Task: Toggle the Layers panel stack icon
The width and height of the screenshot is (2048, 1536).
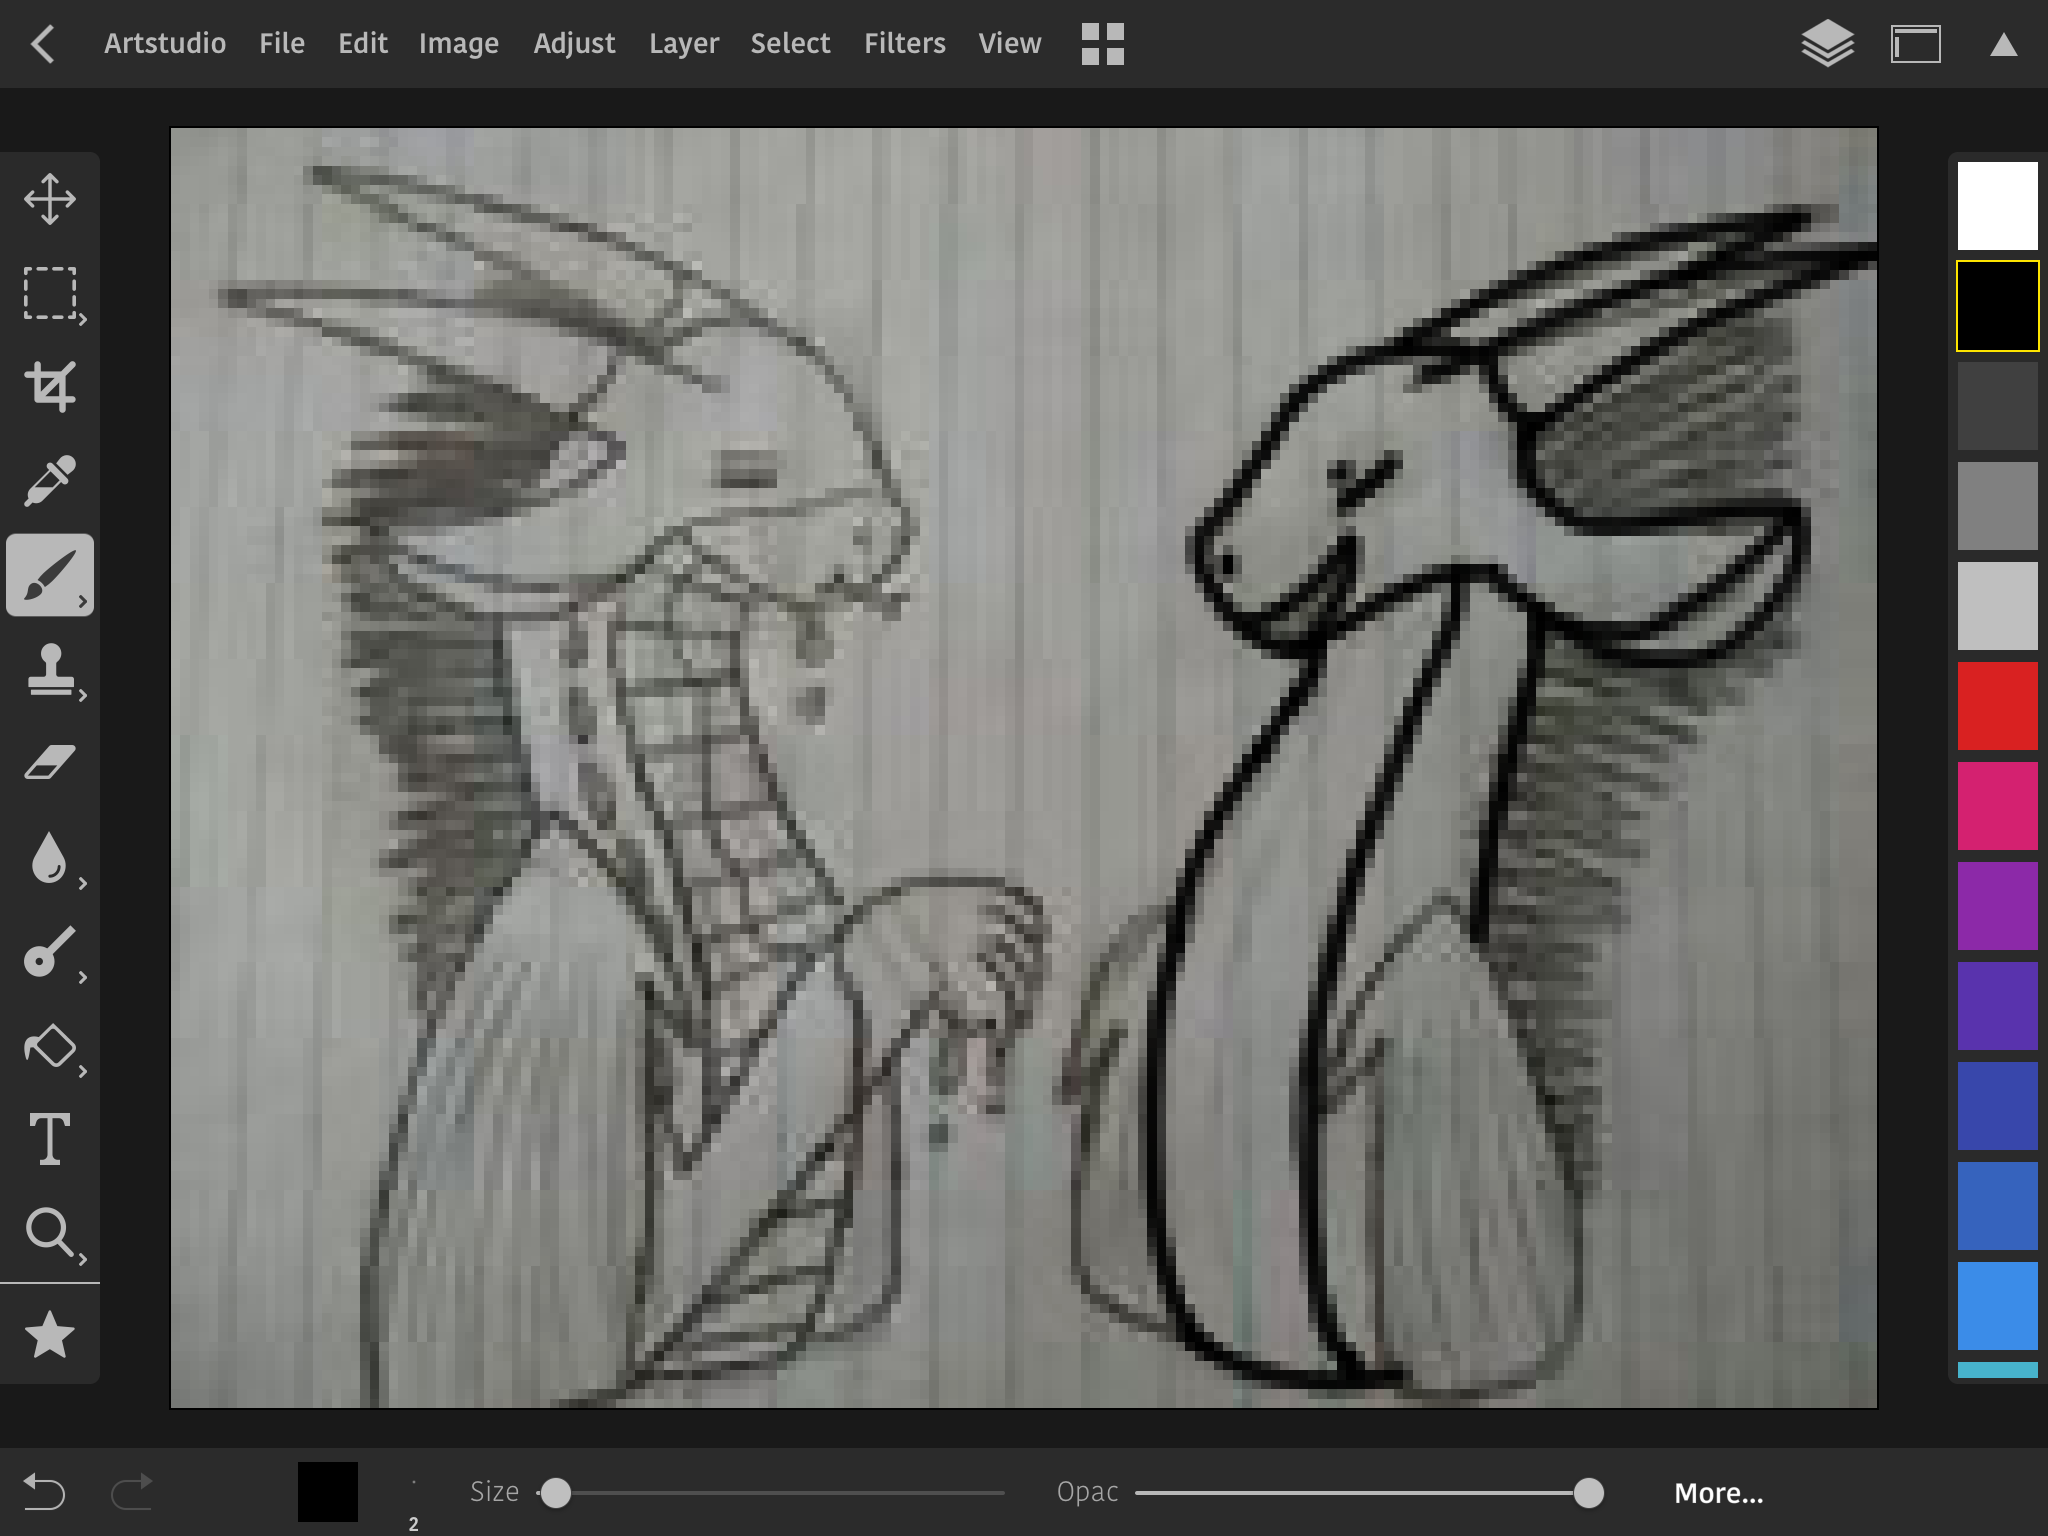Action: (x=1827, y=44)
